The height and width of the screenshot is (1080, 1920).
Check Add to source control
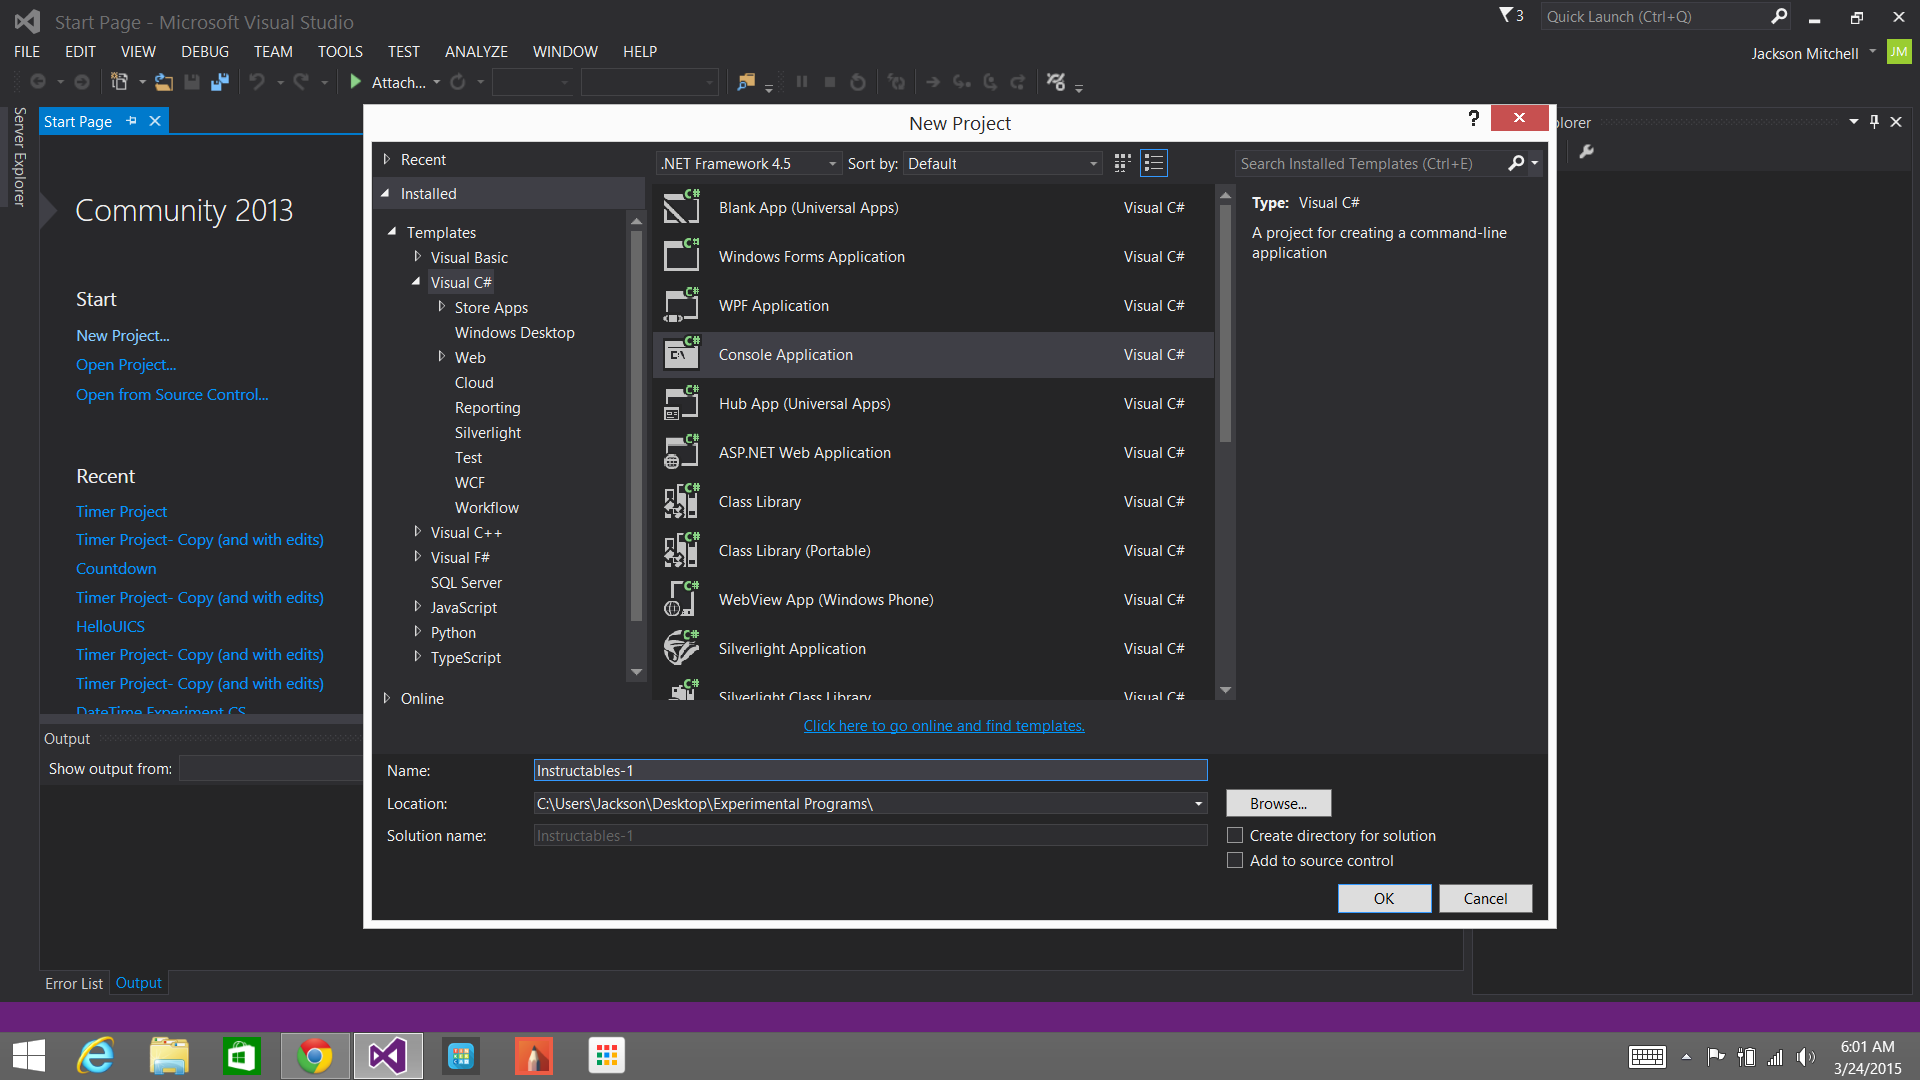tap(1235, 860)
